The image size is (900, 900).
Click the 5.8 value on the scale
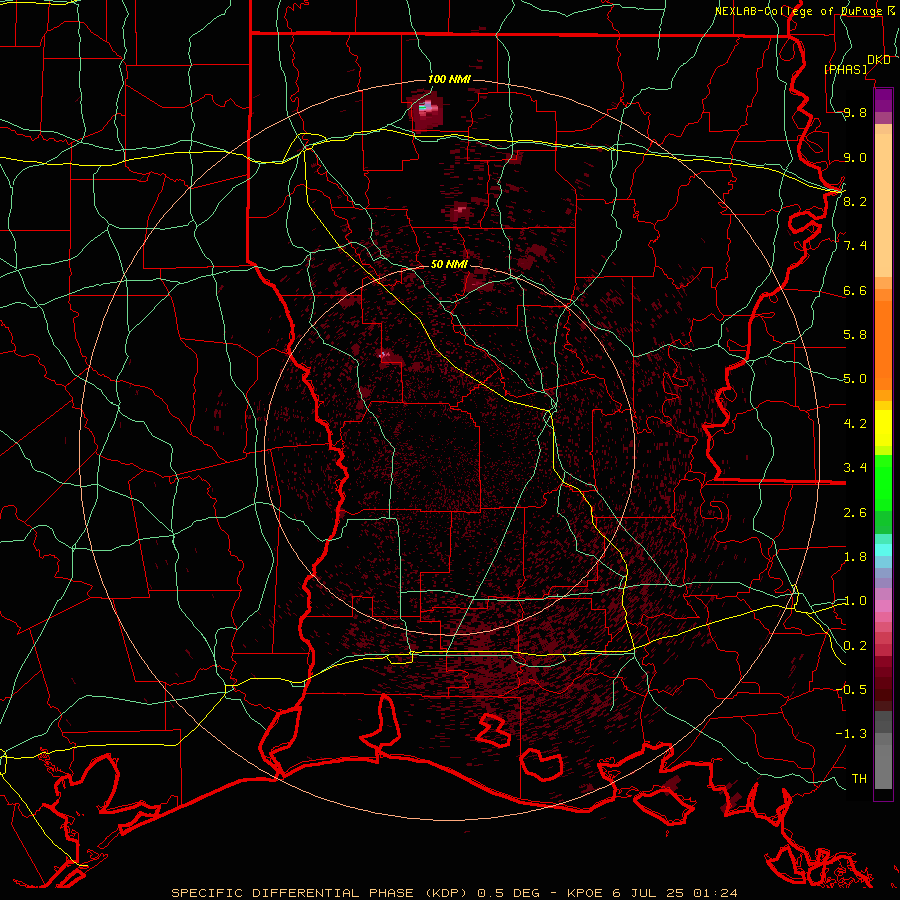(x=855, y=335)
